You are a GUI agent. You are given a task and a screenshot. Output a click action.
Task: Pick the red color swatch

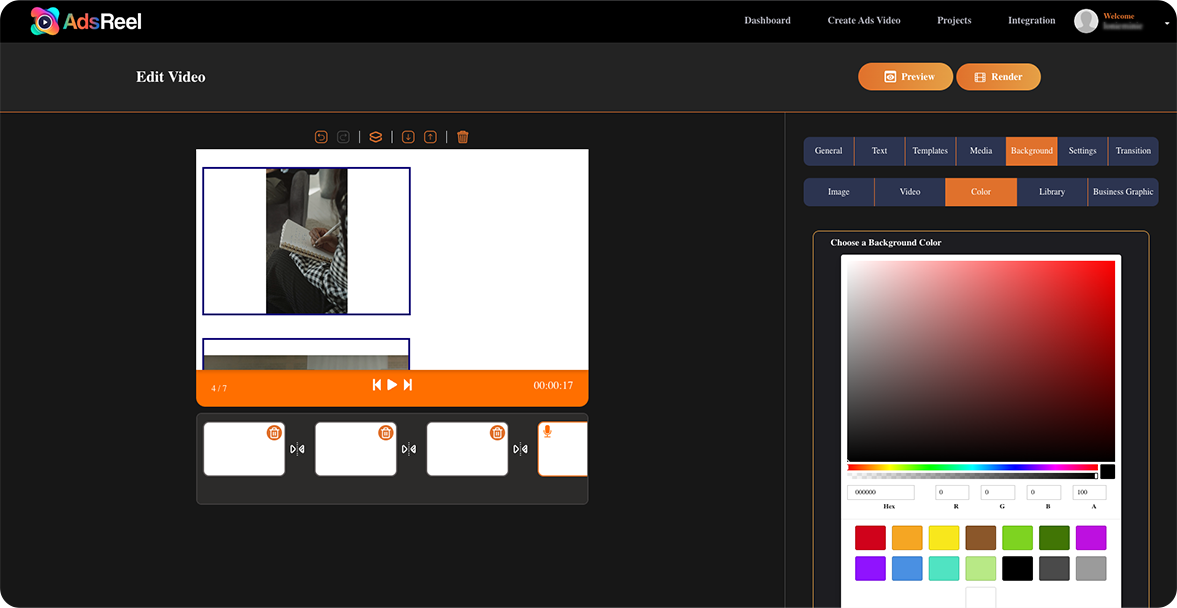coord(870,538)
